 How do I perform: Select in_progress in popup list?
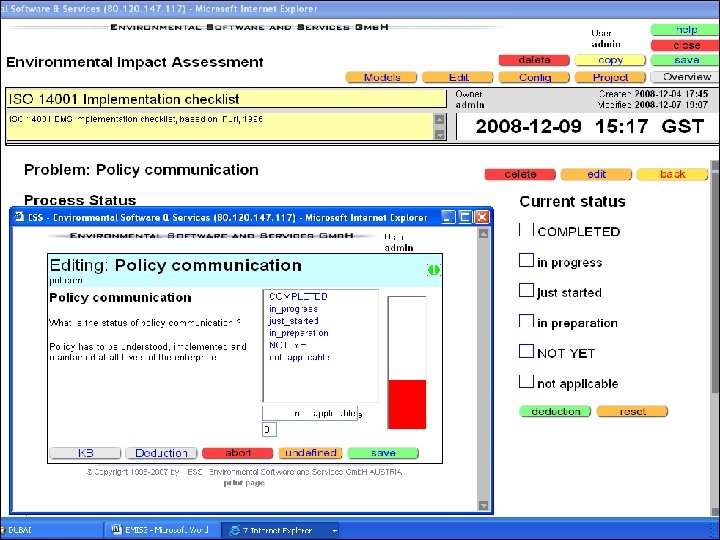click(293, 309)
